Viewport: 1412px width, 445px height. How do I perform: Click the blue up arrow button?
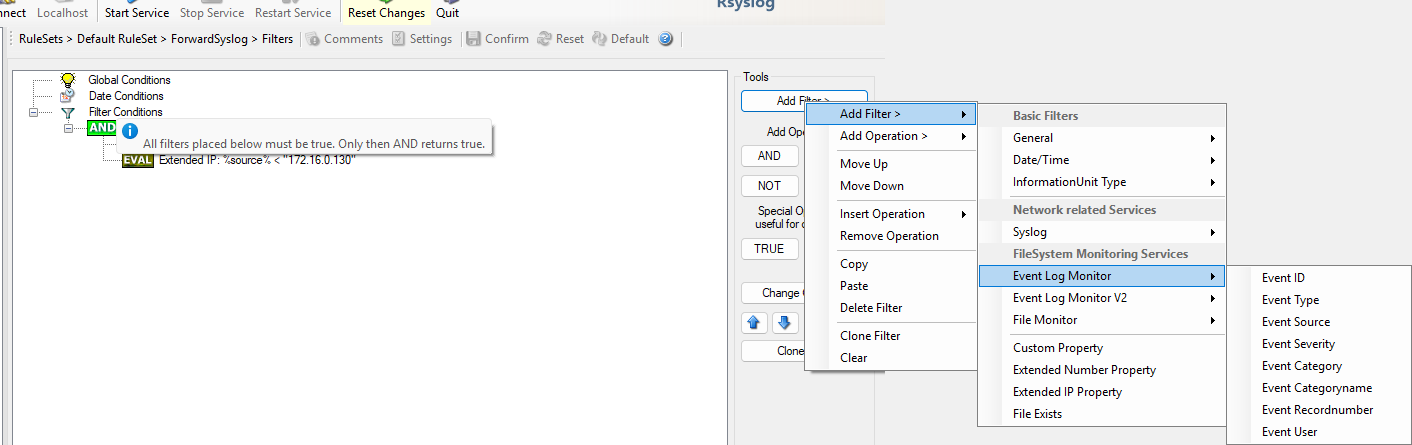[x=755, y=323]
